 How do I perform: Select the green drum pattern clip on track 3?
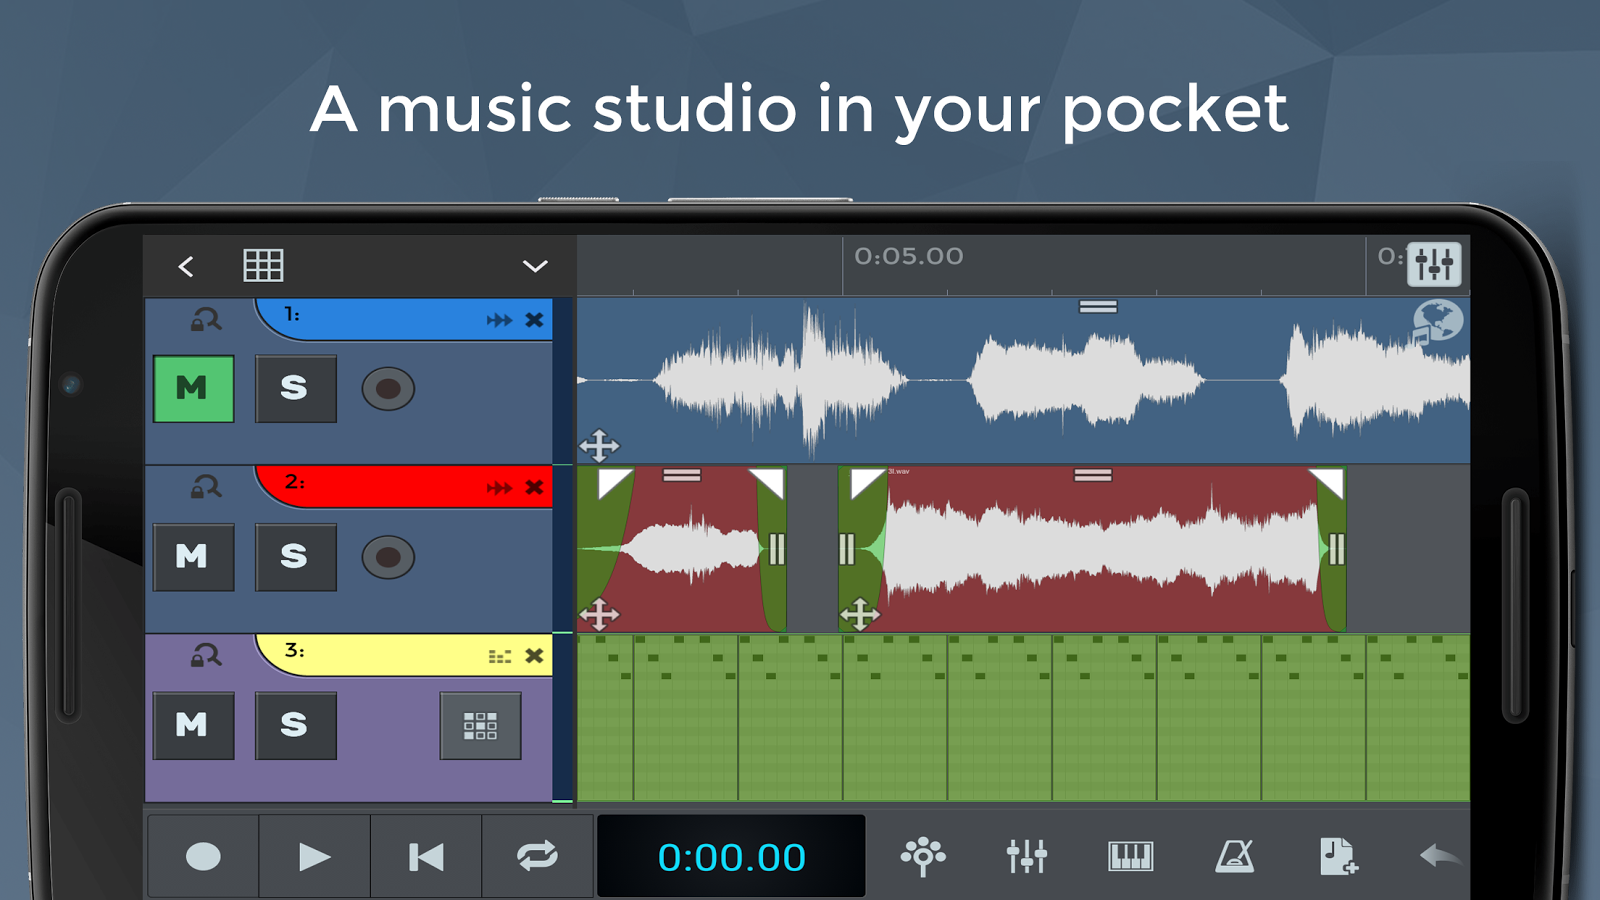point(1023,717)
